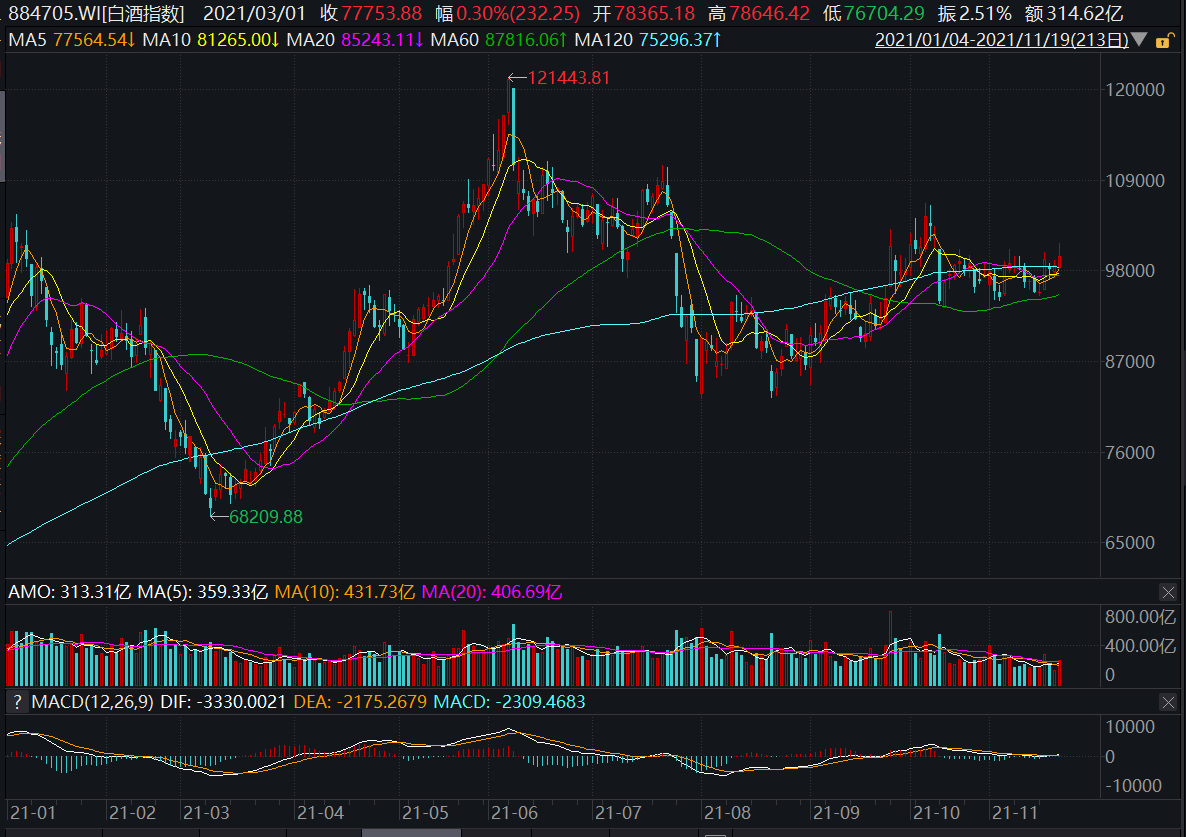Viewport: 1186px width, 837px height.
Task: Close the AMO volume panel
Action: [x=1167, y=592]
